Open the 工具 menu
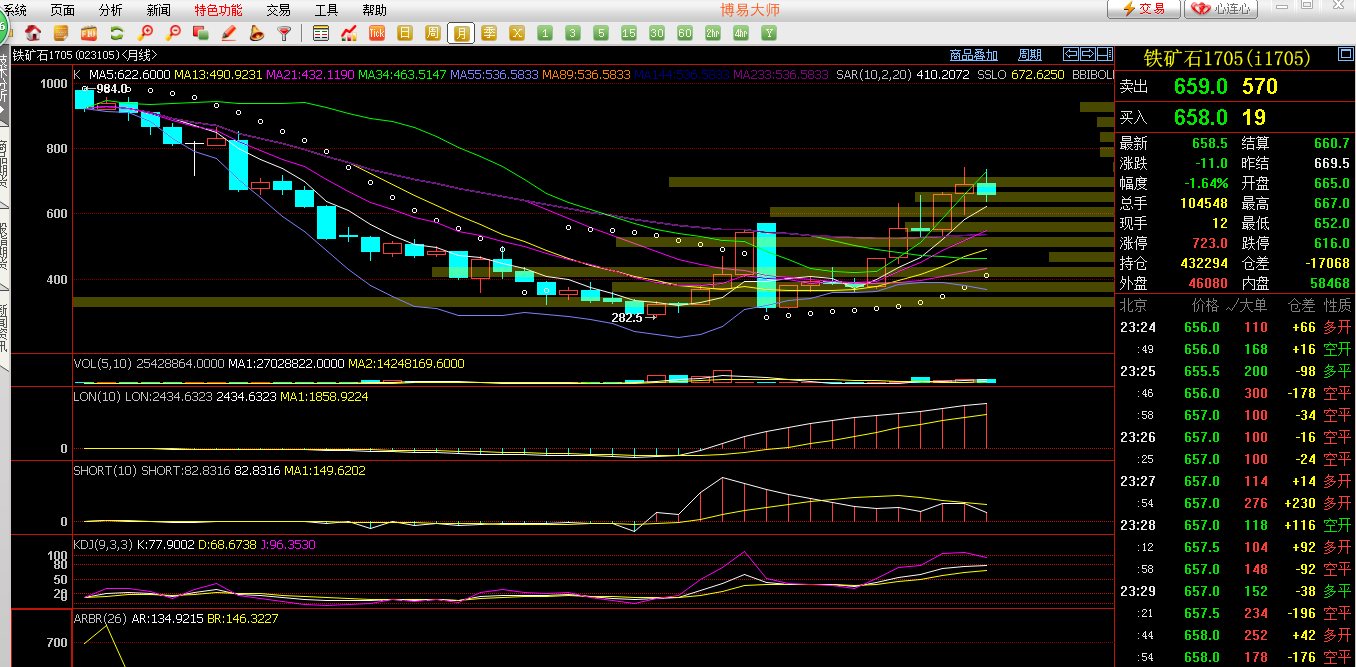The height and width of the screenshot is (667, 1356). [327, 9]
